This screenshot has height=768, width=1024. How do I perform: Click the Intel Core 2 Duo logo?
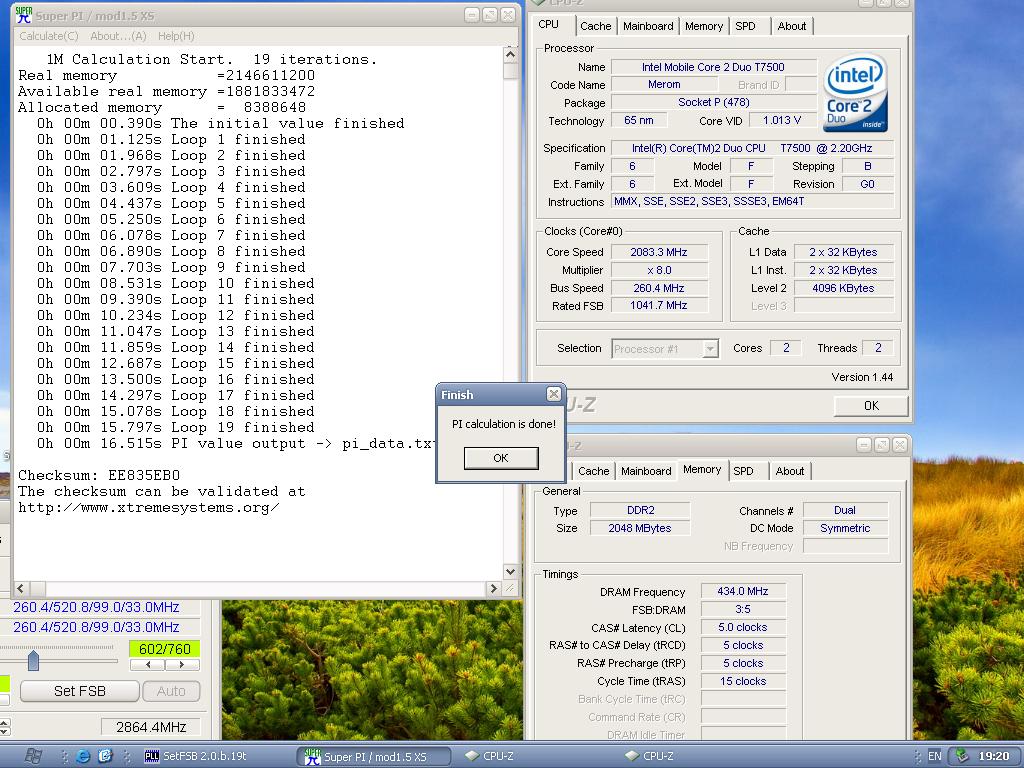(856, 92)
